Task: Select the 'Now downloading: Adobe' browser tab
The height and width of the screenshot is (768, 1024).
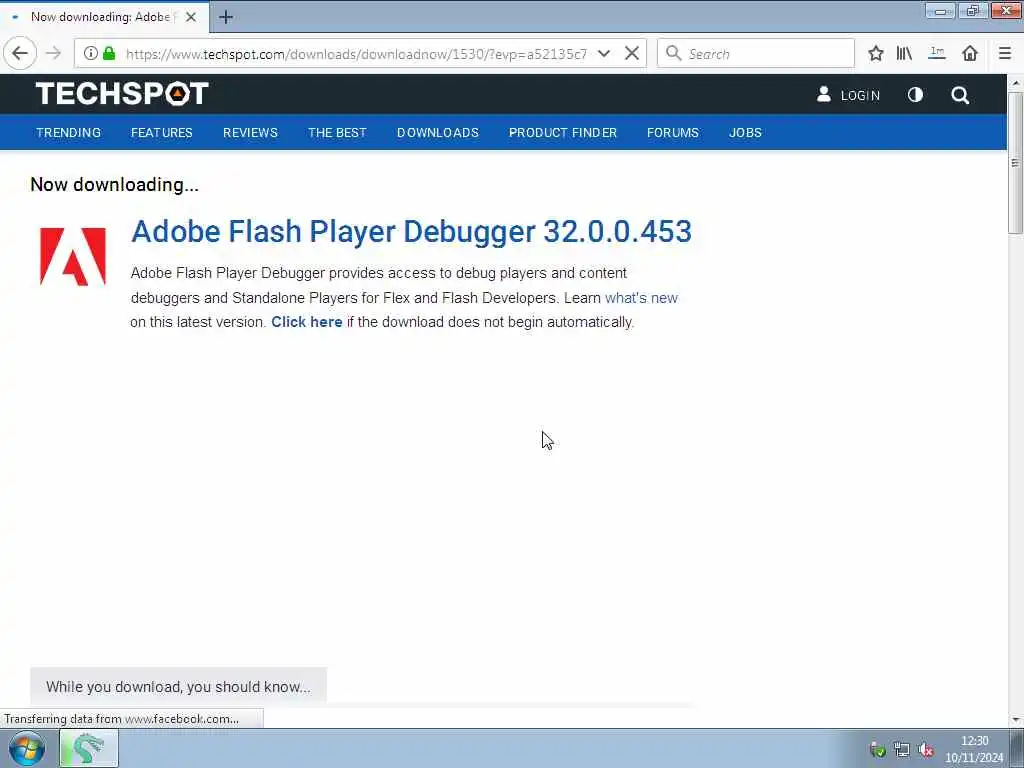Action: (x=104, y=17)
